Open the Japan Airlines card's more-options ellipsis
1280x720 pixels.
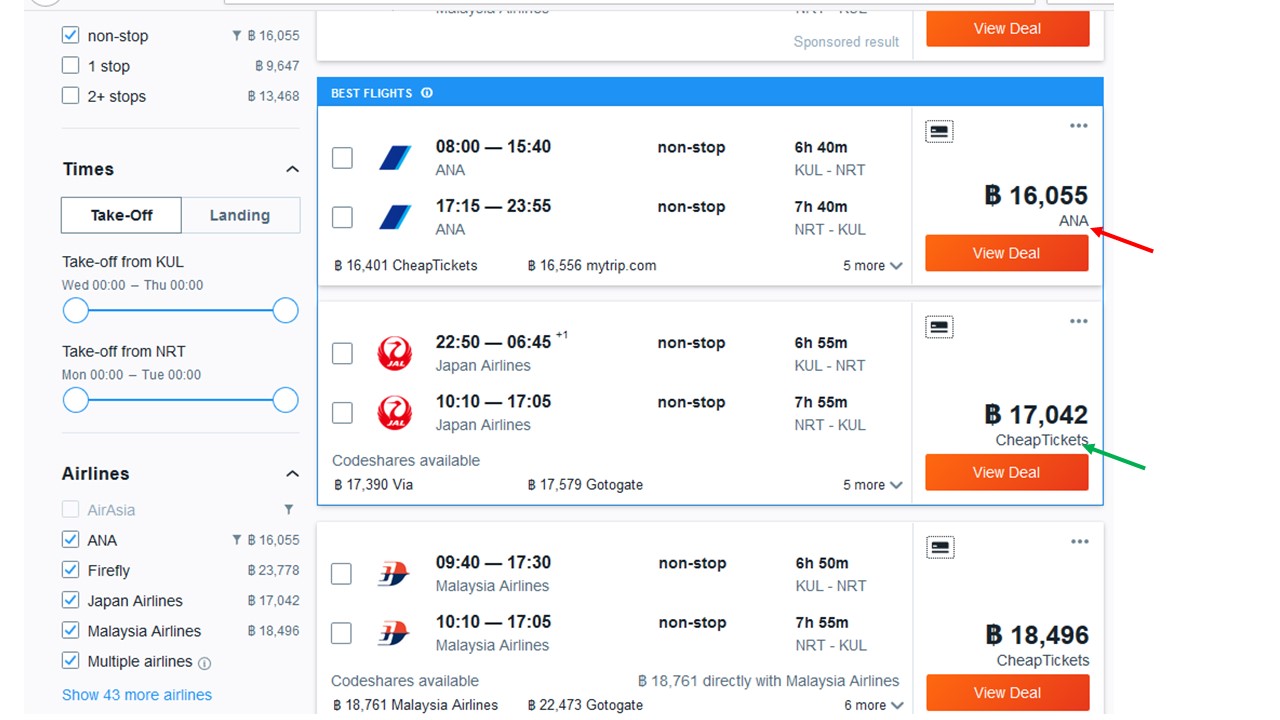tap(1078, 321)
